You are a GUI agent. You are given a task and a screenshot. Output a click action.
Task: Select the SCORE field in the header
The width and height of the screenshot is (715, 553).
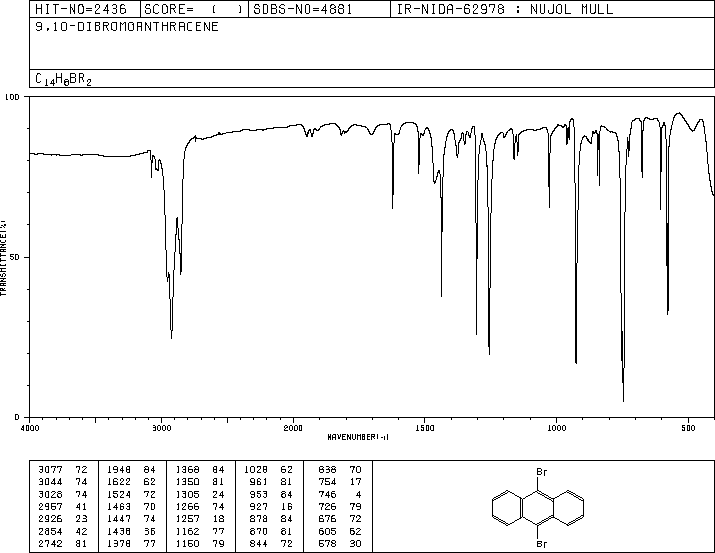[x=194, y=9]
